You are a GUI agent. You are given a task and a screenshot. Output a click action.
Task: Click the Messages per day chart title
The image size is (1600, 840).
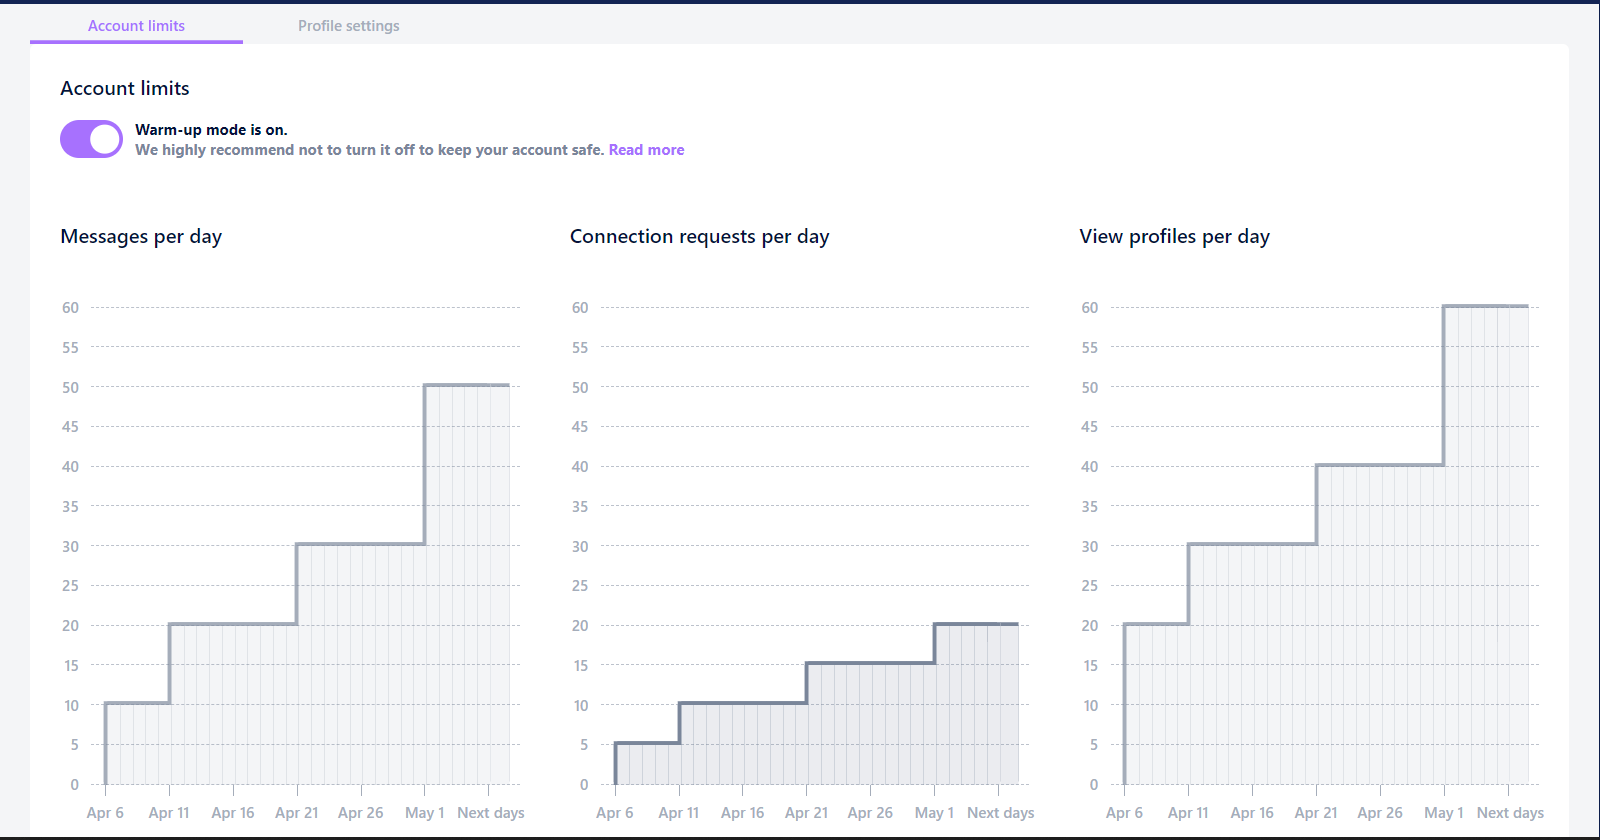point(141,237)
